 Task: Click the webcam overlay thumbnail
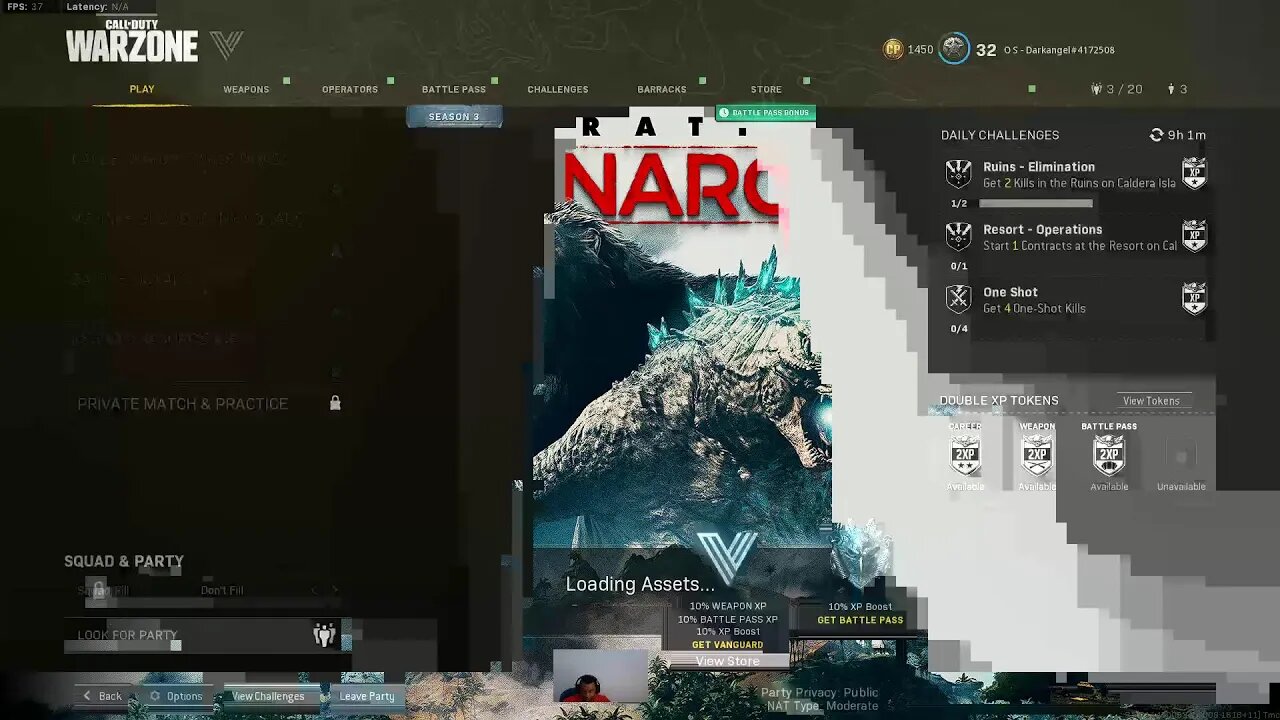point(600,676)
